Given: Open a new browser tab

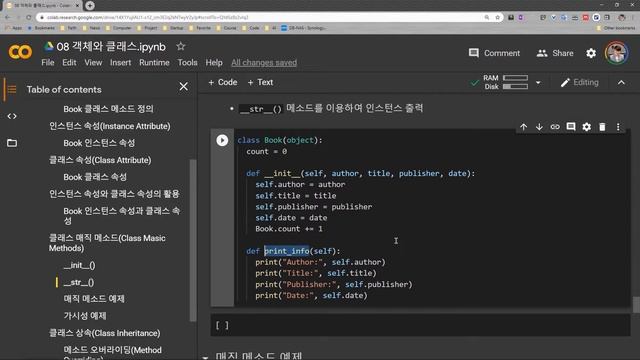Looking at the screenshot, I should point(90,5).
